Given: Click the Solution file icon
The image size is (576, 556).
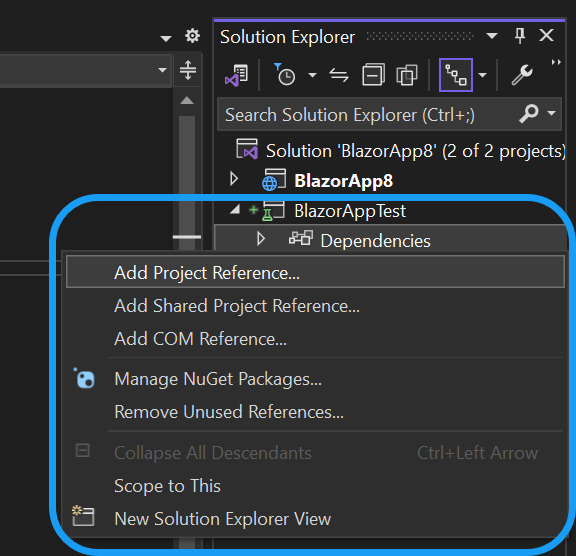Looking at the screenshot, I should click(247, 149).
